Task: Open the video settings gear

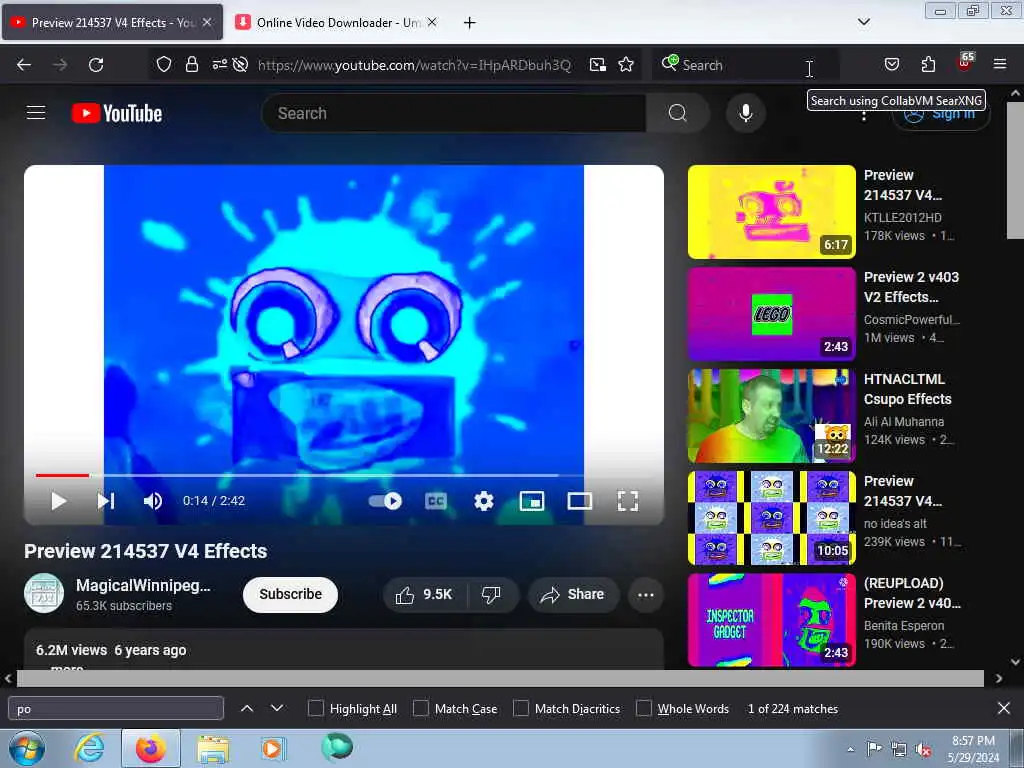Action: point(483,501)
